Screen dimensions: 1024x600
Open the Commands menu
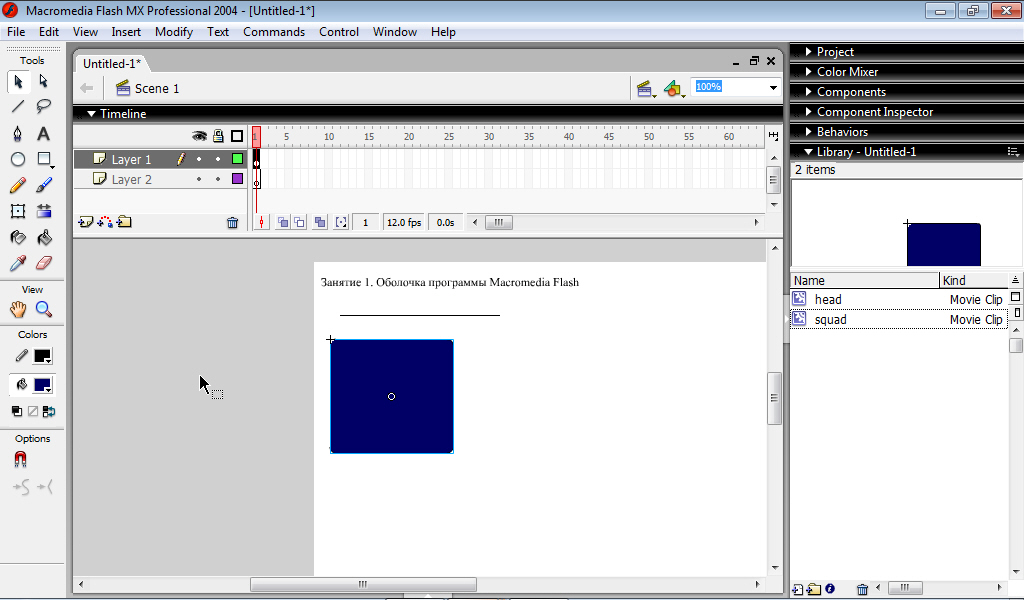(x=274, y=32)
